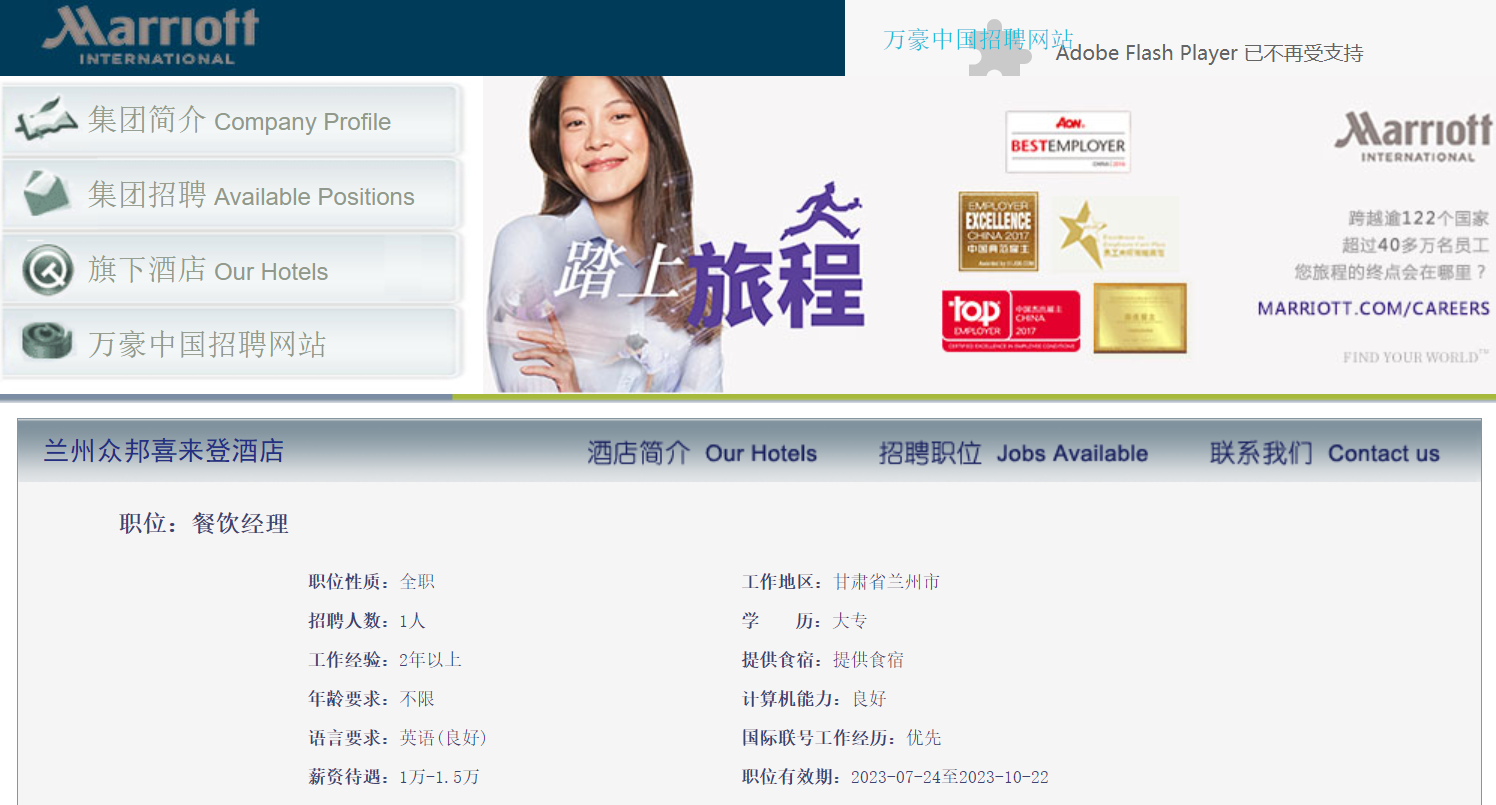Click the gold plaque award image
This screenshot has height=805, width=1496.
point(1140,318)
